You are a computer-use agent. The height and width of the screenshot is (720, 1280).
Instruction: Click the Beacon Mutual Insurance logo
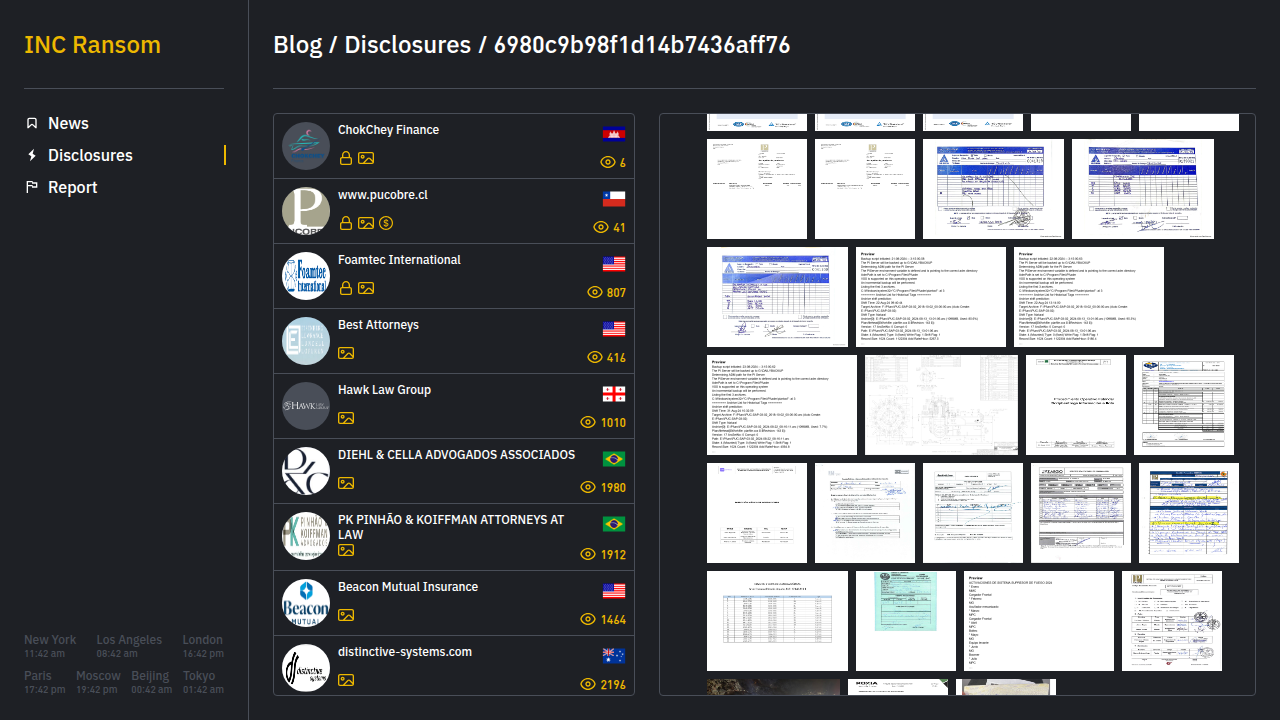(306, 601)
